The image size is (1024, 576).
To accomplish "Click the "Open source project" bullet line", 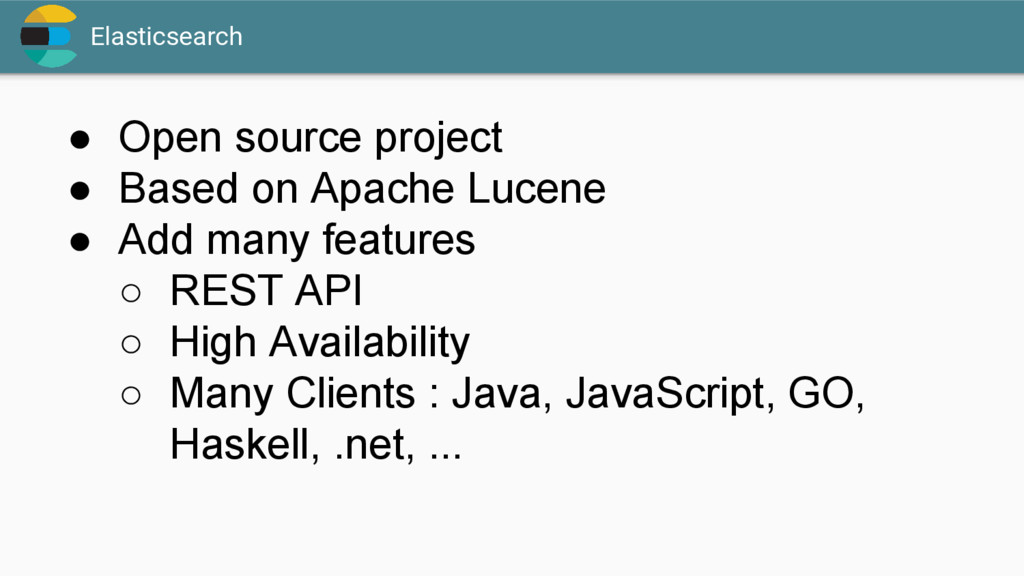I will 310,138.
